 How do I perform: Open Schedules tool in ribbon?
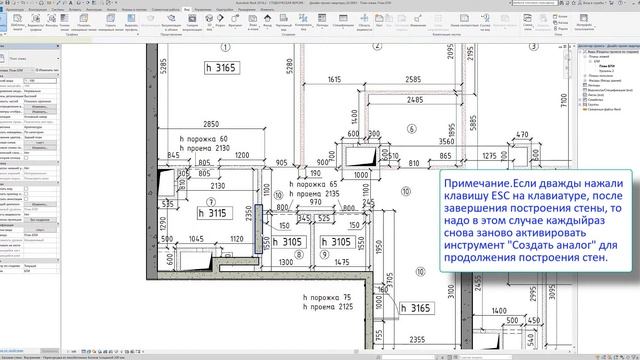click(343, 21)
